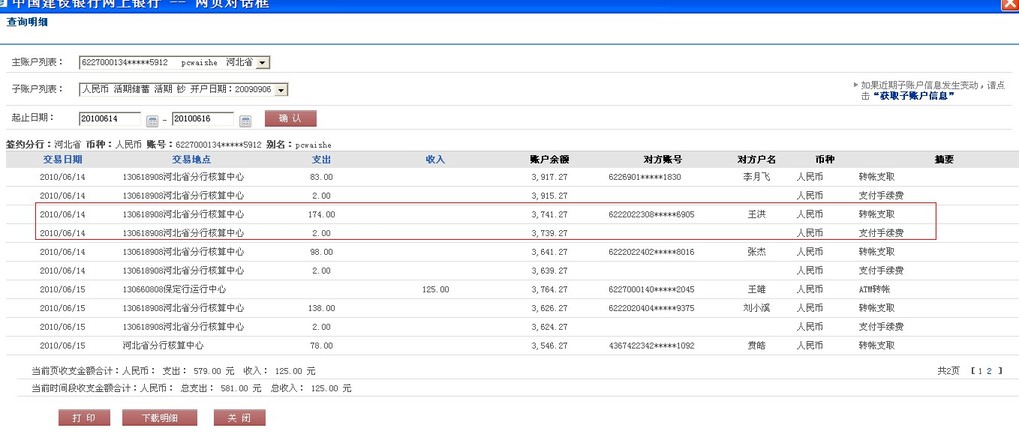Click account number 6227000140*****2045
Viewport: 1019px width, 437px height.
point(651,290)
